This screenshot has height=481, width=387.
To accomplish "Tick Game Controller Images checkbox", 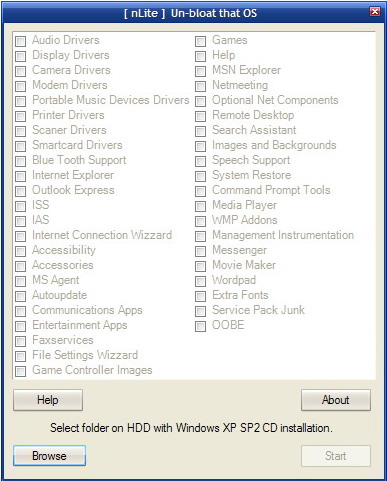I will pos(20,371).
